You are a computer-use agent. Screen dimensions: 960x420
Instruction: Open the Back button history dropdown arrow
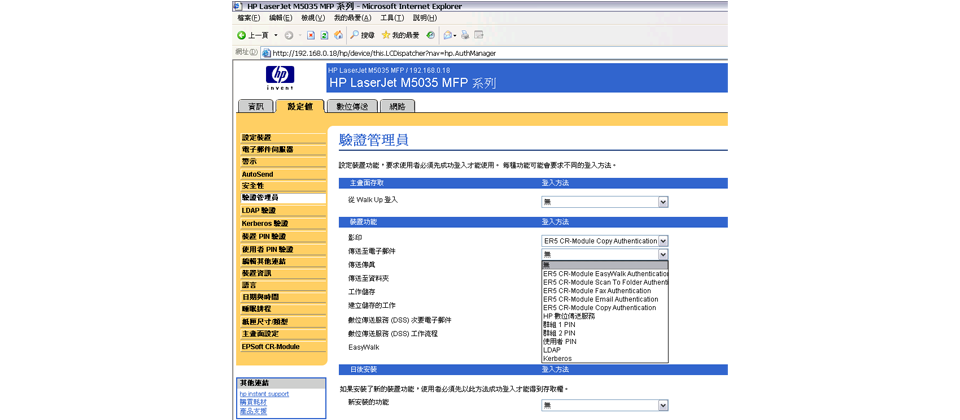[276, 36]
